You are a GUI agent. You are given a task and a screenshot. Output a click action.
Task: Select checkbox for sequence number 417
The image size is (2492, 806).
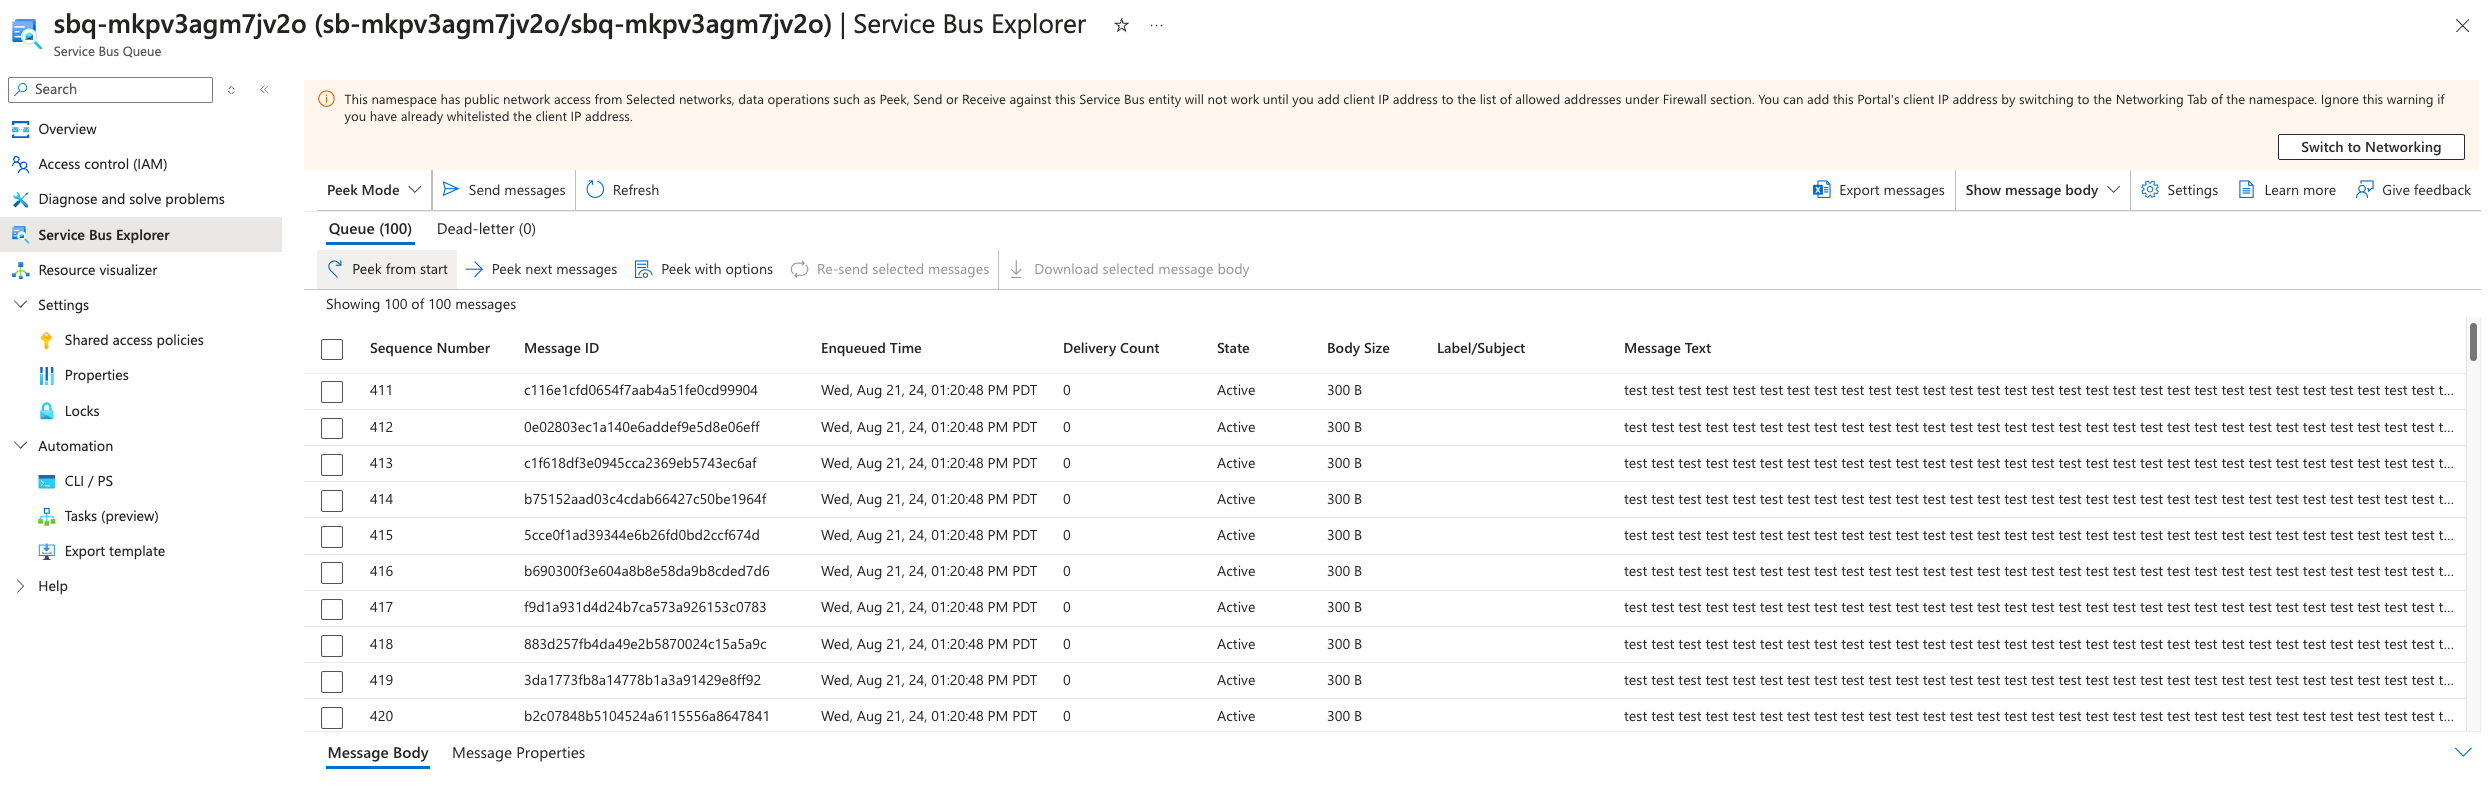[332, 608]
